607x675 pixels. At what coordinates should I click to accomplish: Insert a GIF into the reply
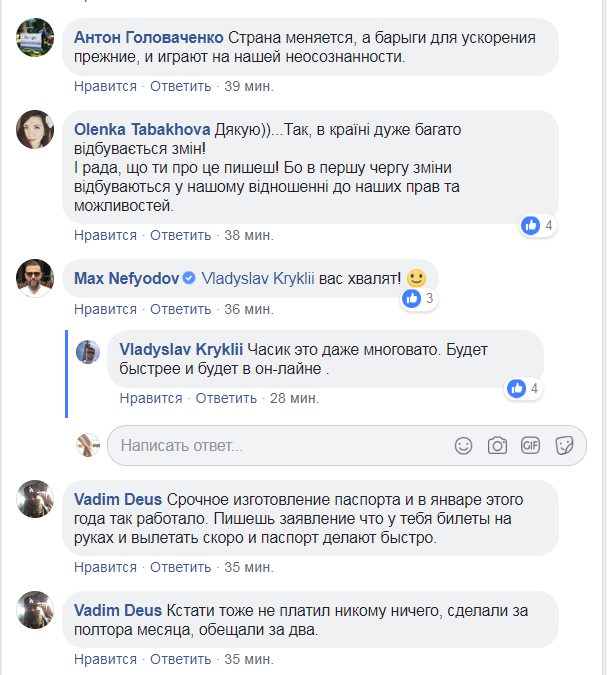click(531, 445)
